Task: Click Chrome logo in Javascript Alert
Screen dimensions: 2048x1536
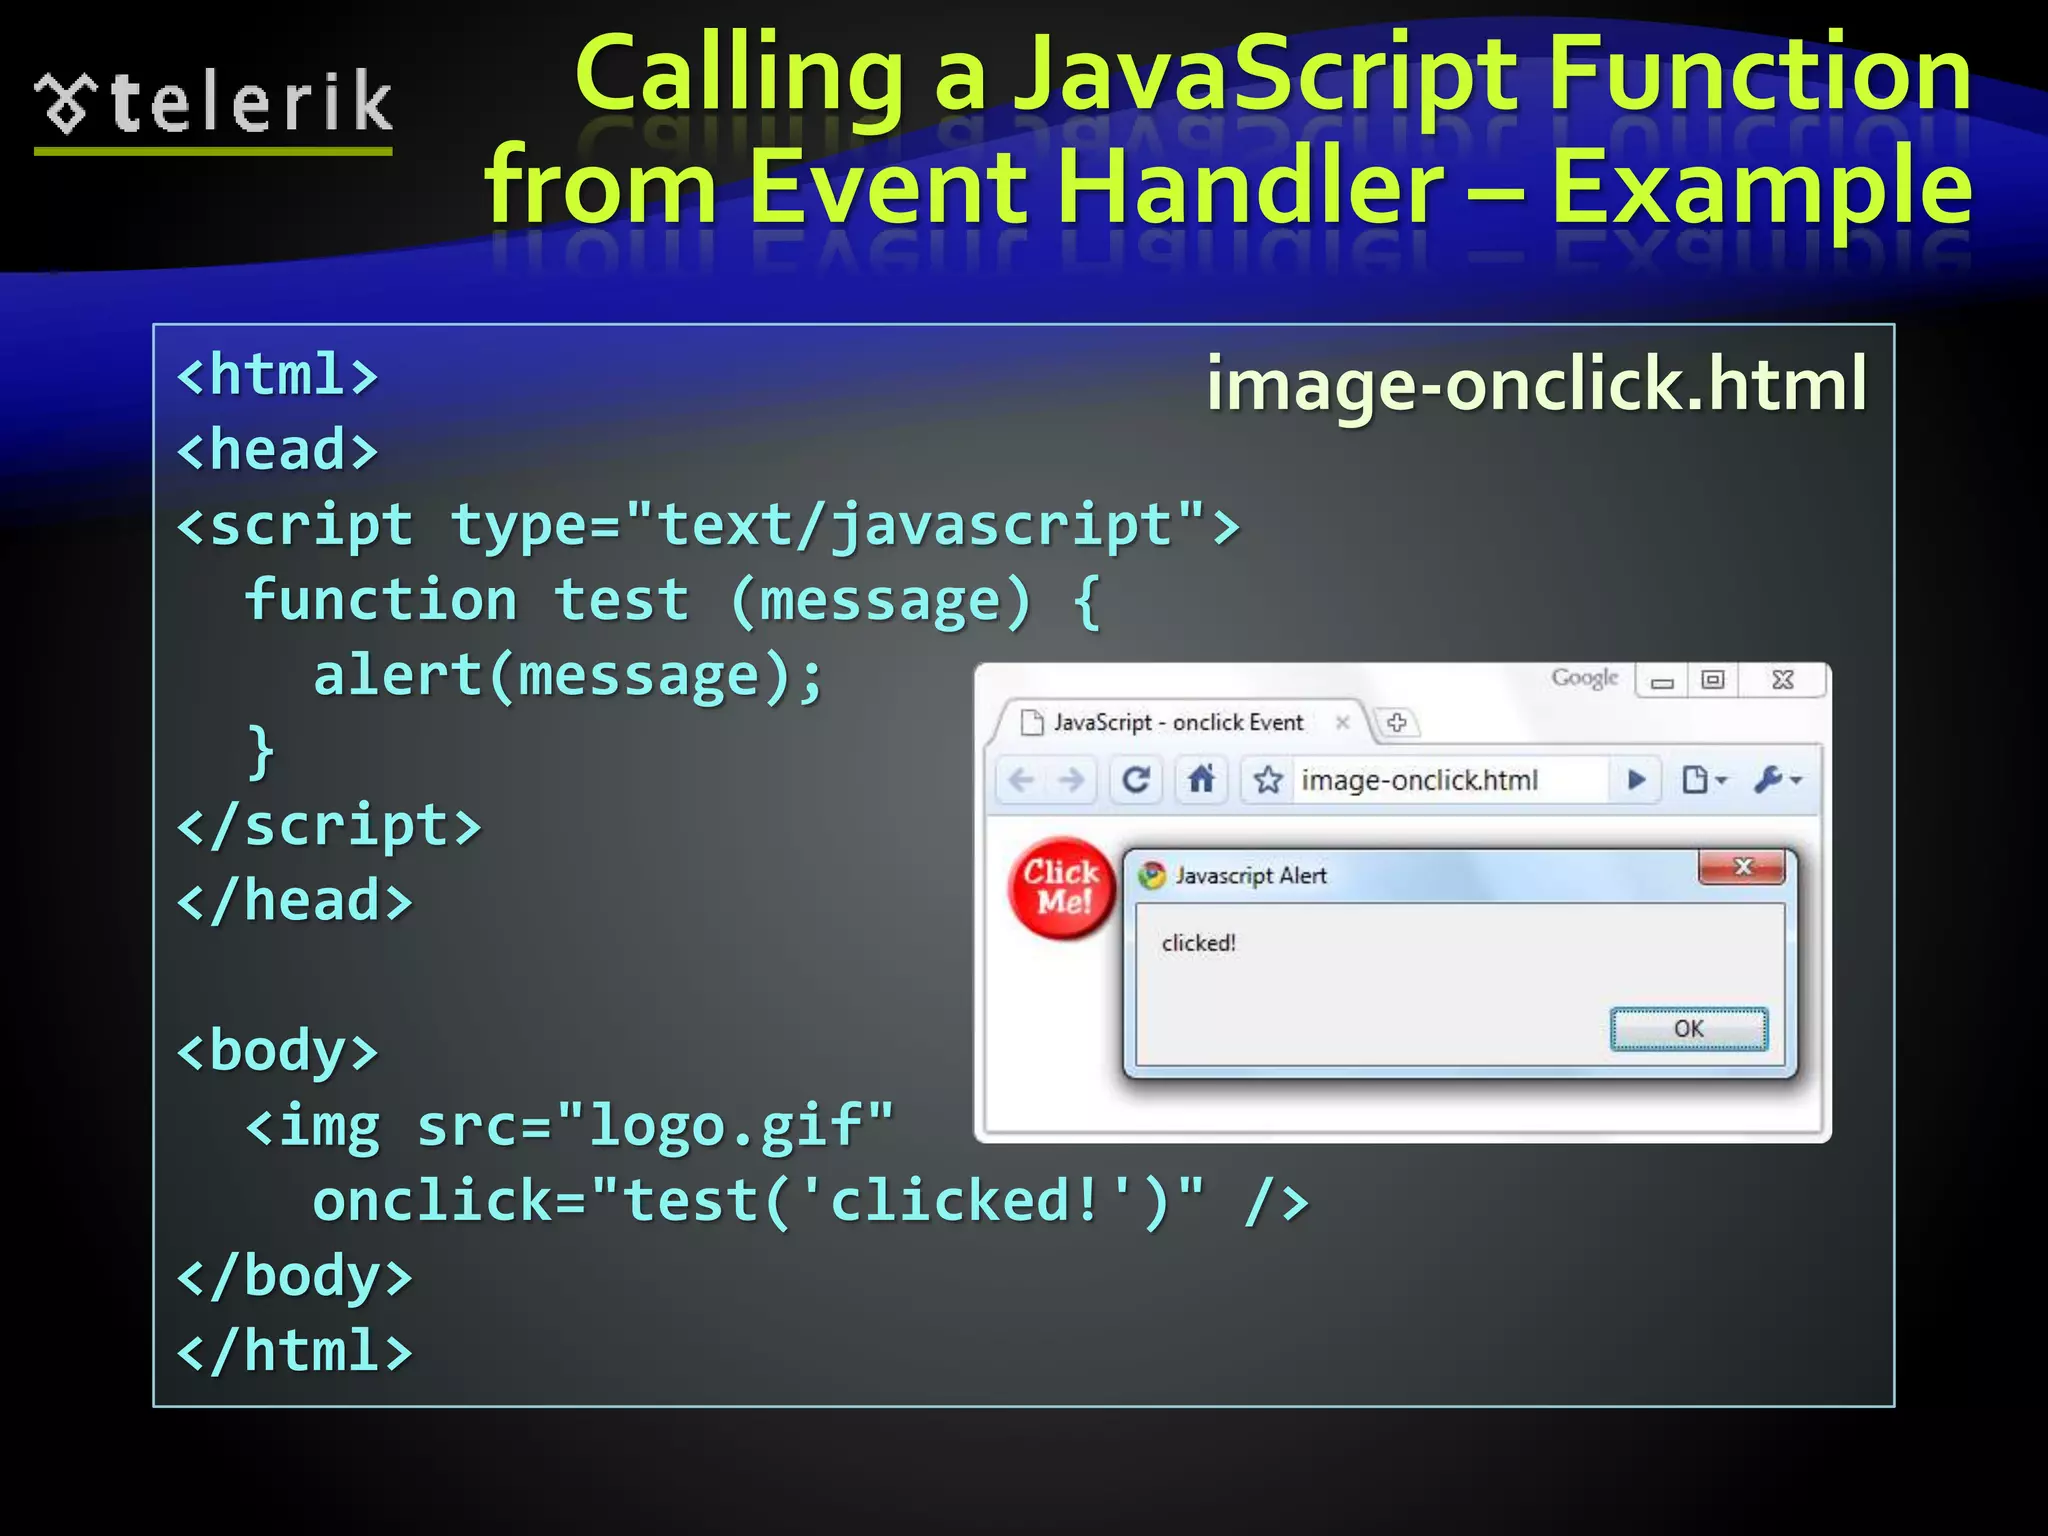Action: pos(1152,875)
